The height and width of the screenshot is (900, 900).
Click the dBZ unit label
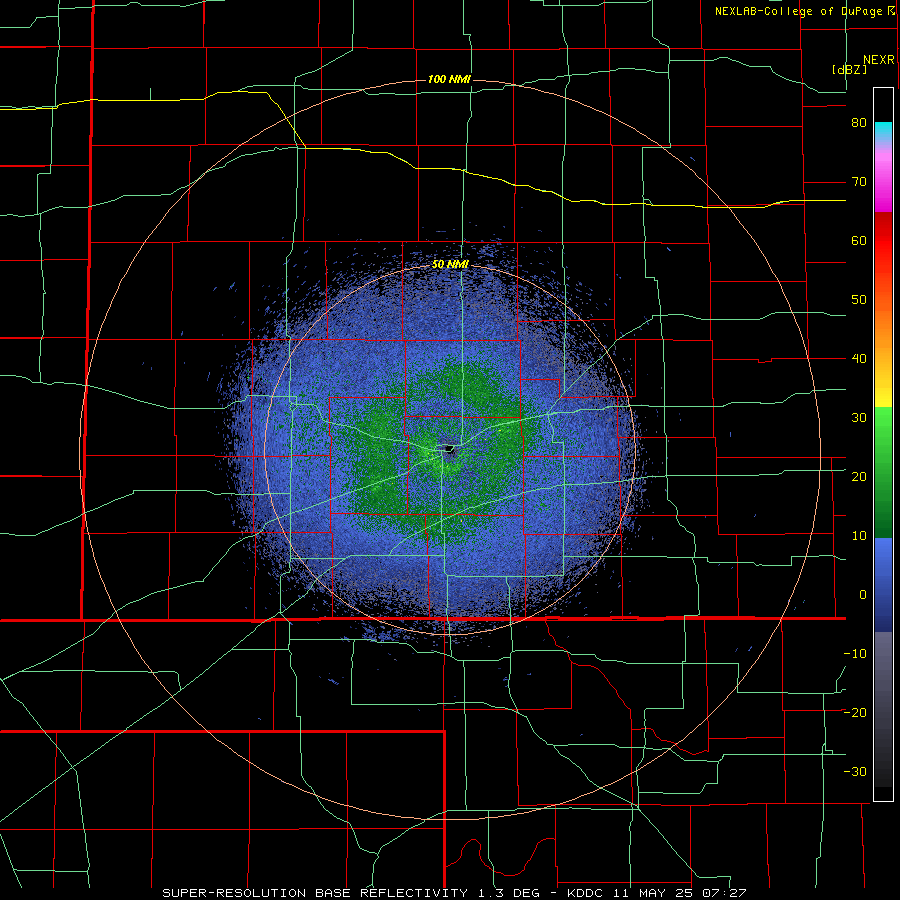click(x=849, y=69)
